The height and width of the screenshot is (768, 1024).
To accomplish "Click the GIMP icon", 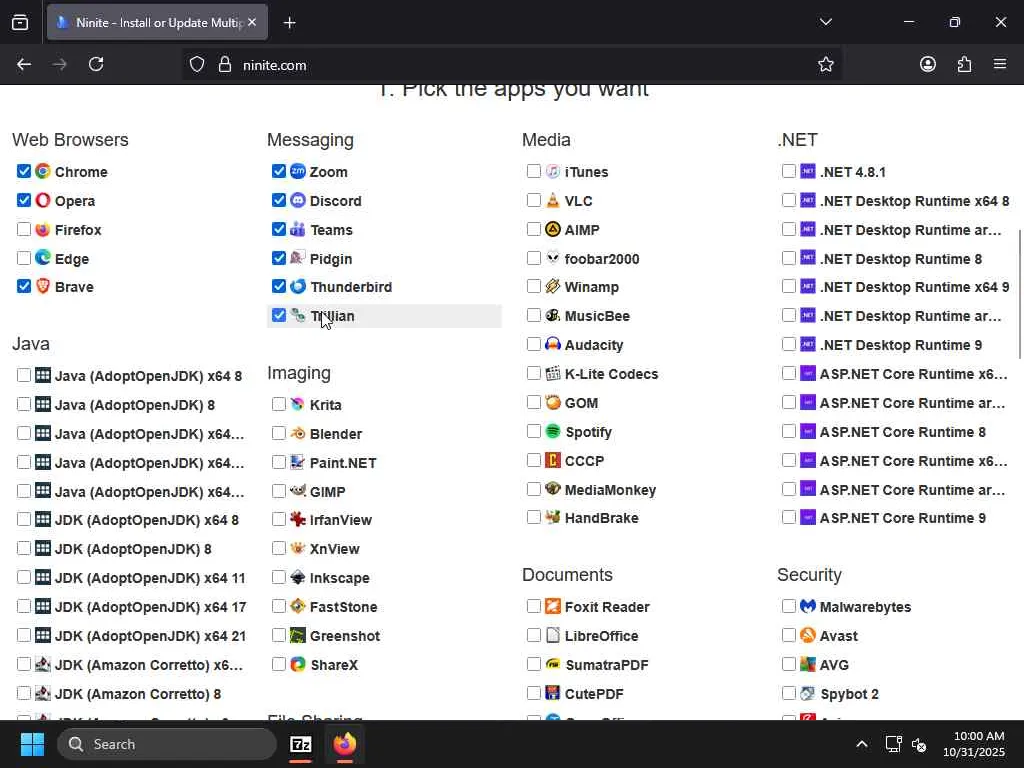I will point(298,491).
